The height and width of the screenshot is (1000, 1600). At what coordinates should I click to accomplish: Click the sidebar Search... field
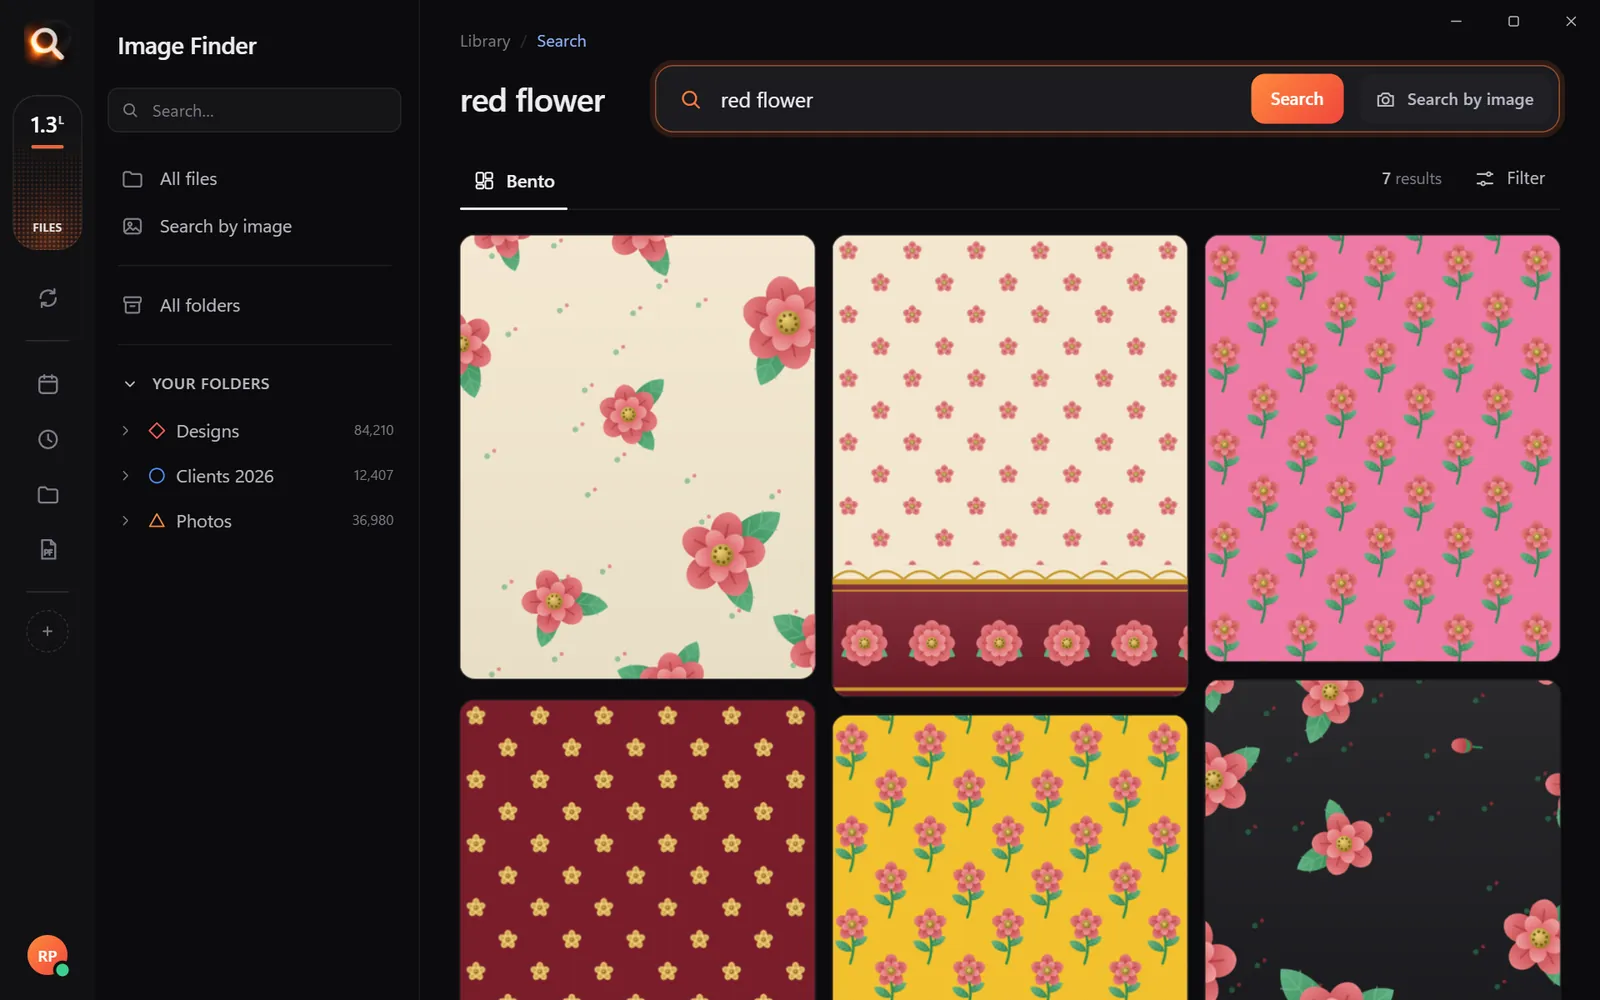254,110
